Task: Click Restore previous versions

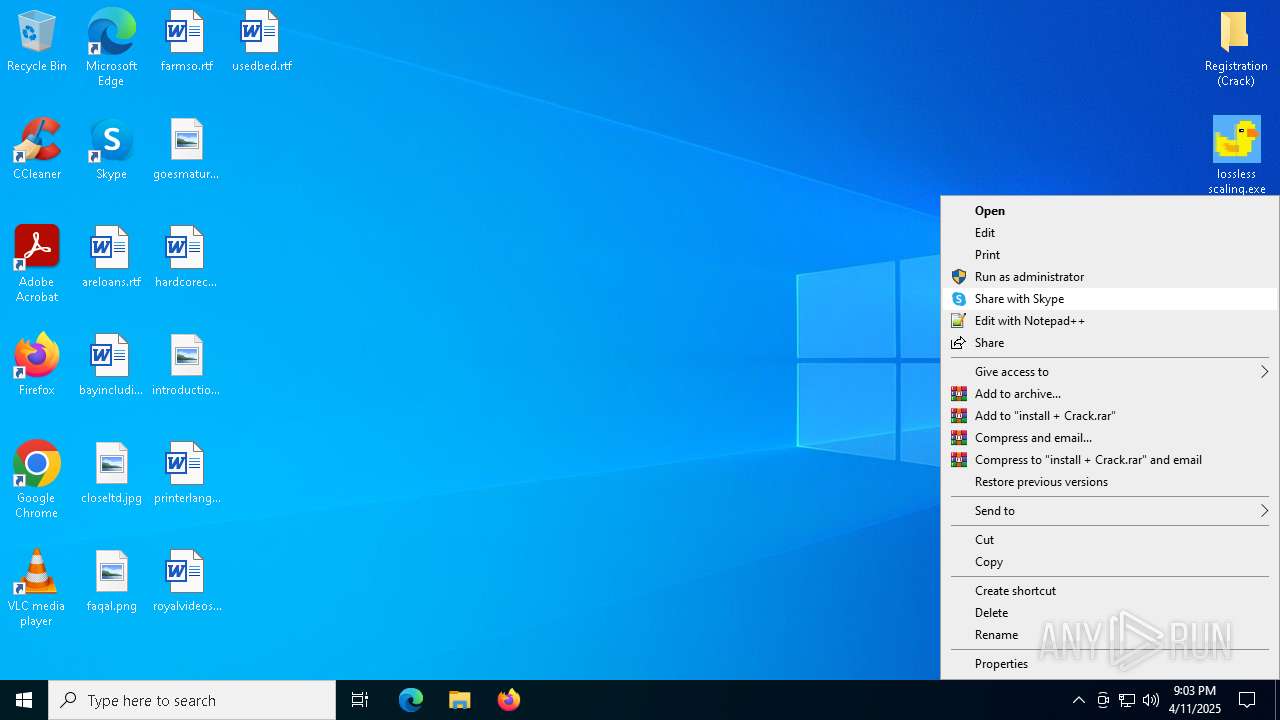Action: point(1110,482)
